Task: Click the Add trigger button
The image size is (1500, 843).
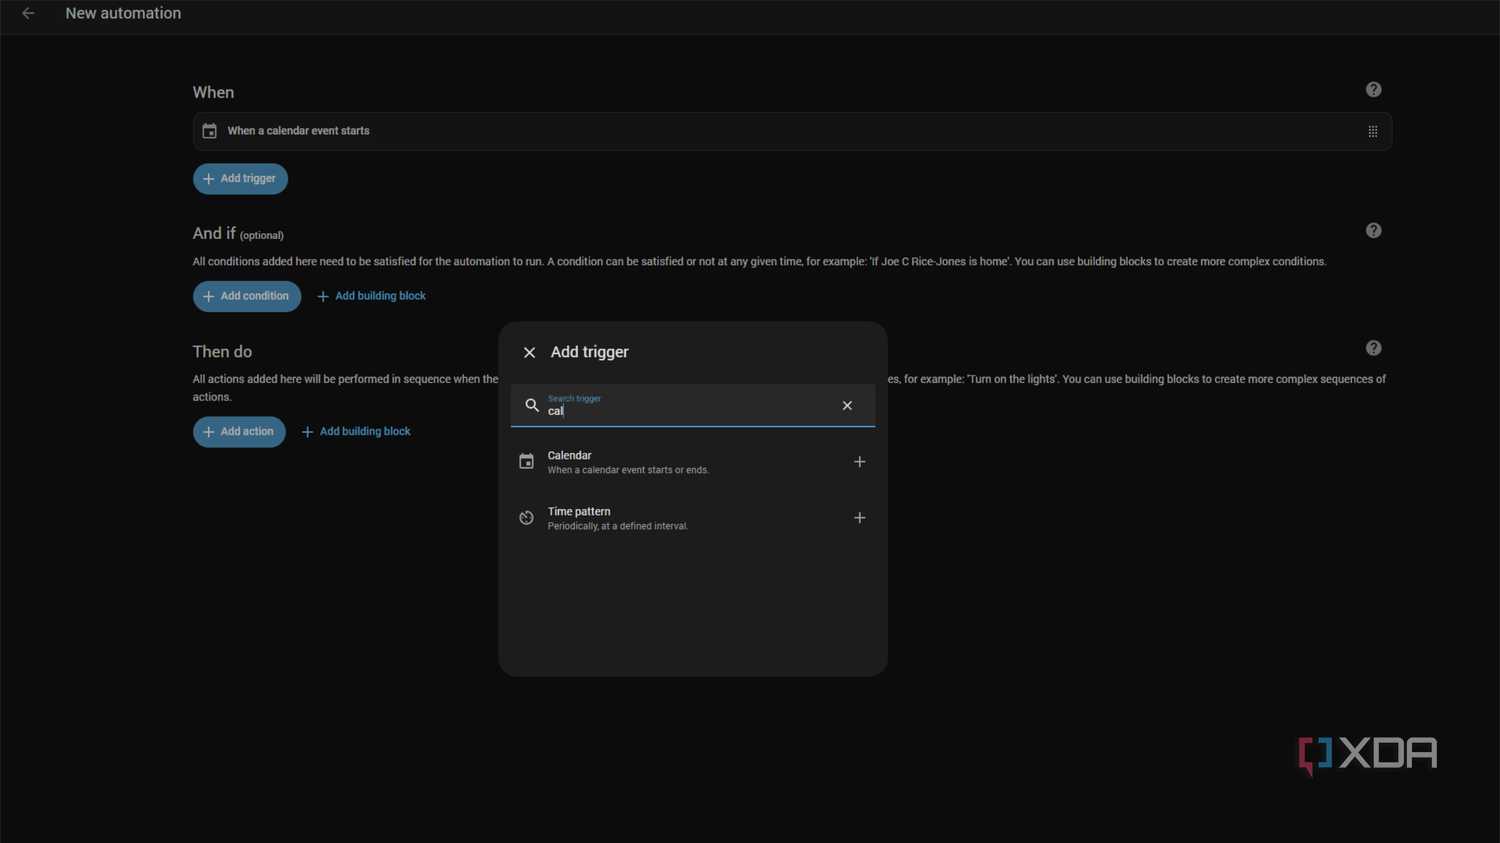Action: tap(240, 179)
